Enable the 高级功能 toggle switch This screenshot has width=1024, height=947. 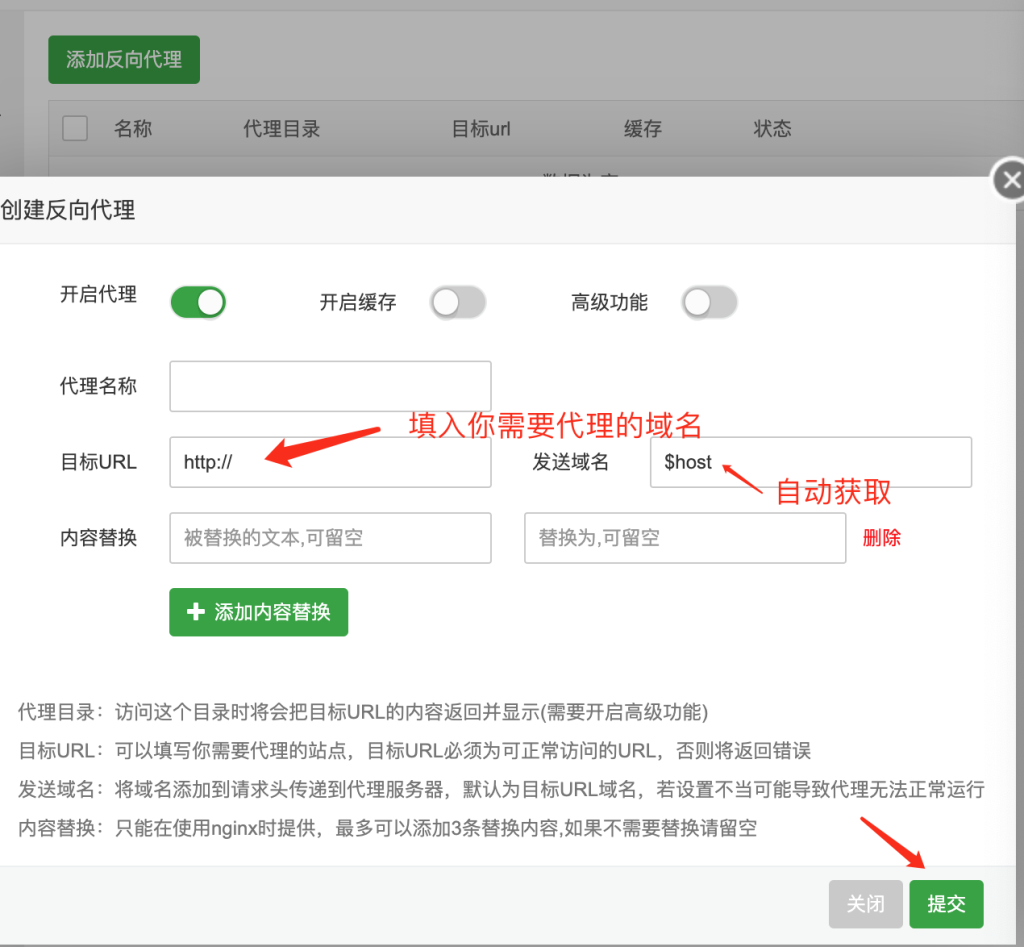click(710, 302)
